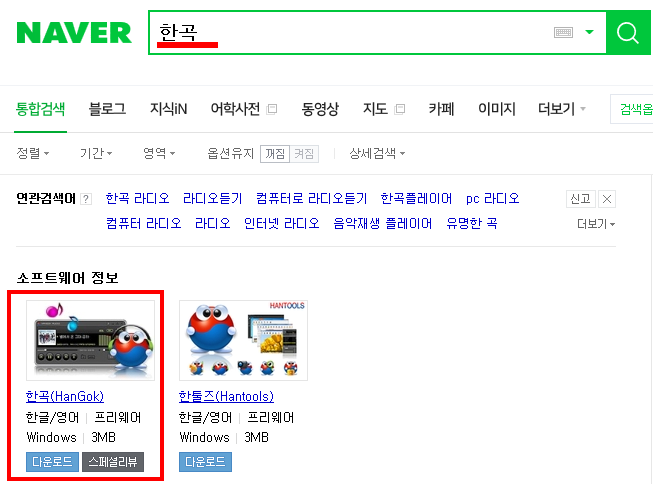The image size is (653, 484).
Task: Open the 정렬 sort dropdown
Action: pos(32,153)
